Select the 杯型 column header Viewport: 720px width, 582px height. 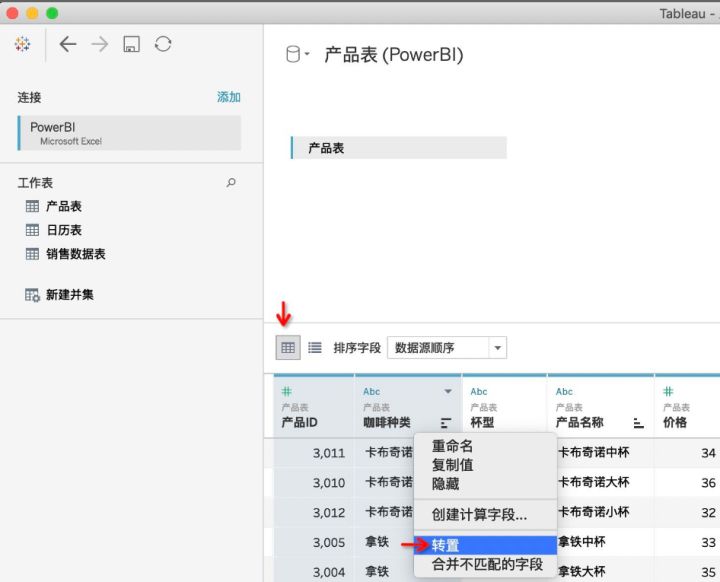coord(504,407)
